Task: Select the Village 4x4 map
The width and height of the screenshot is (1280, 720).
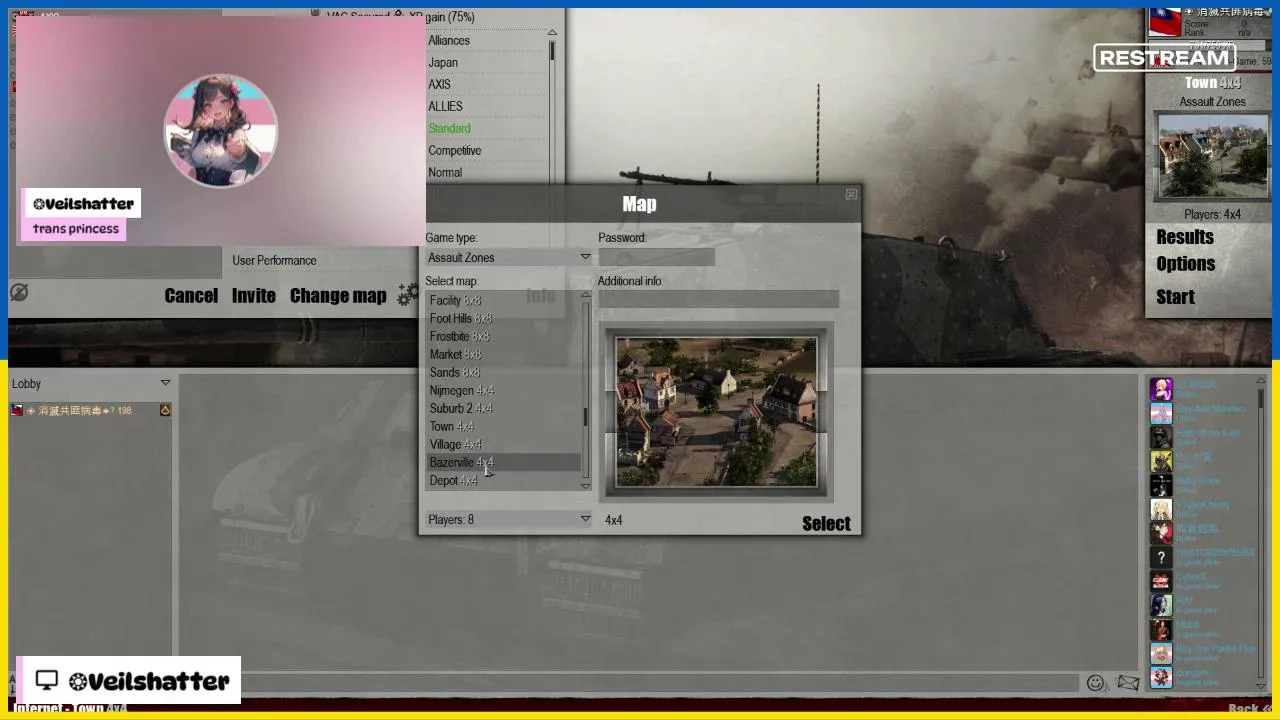Action: pos(503,444)
